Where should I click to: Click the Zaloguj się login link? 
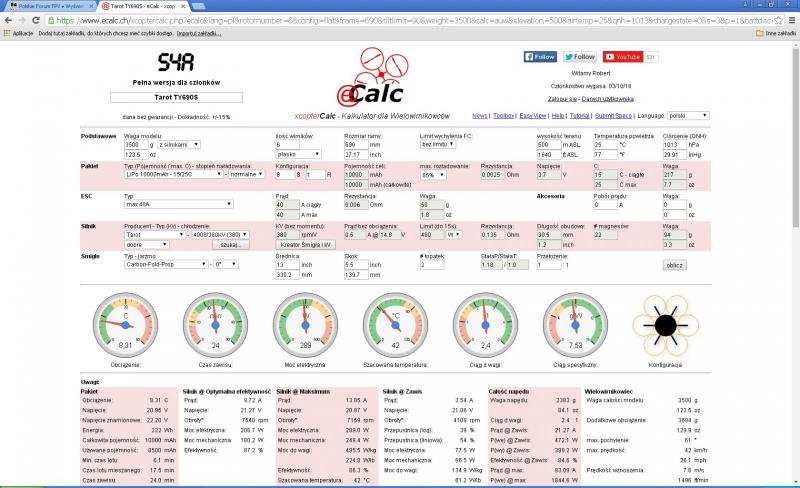pyautogui.click(x=565, y=99)
